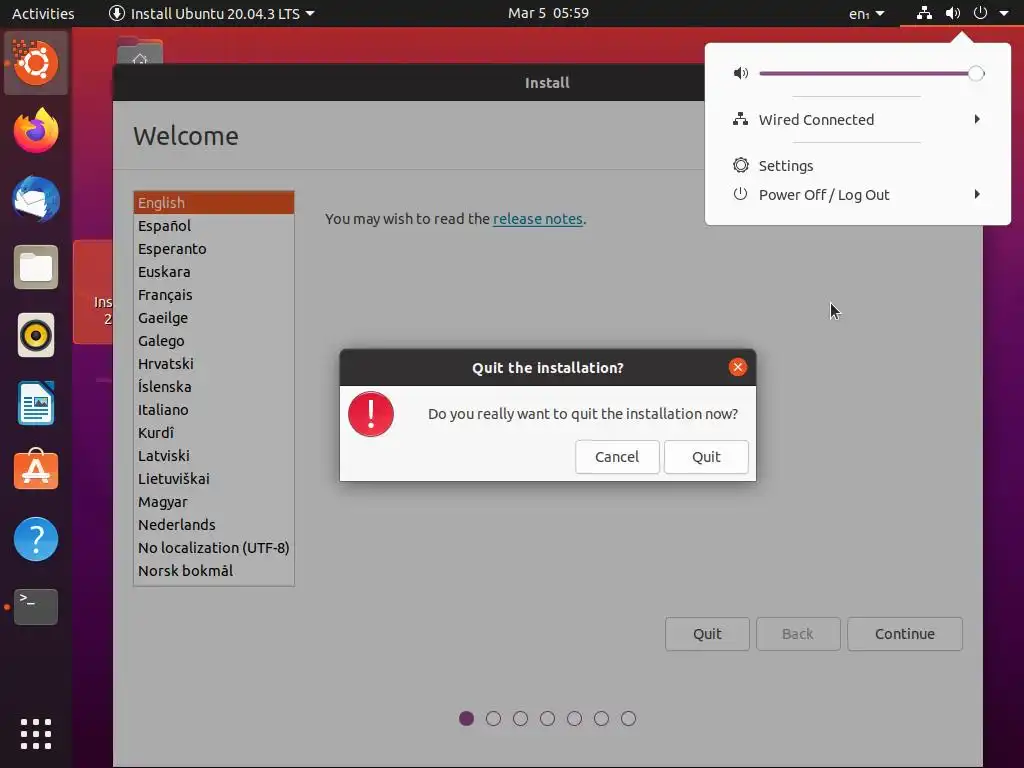The width and height of the screenshot is (1024, 768).
Task: Open the Files manager dock icon
Action: point(36,267)
